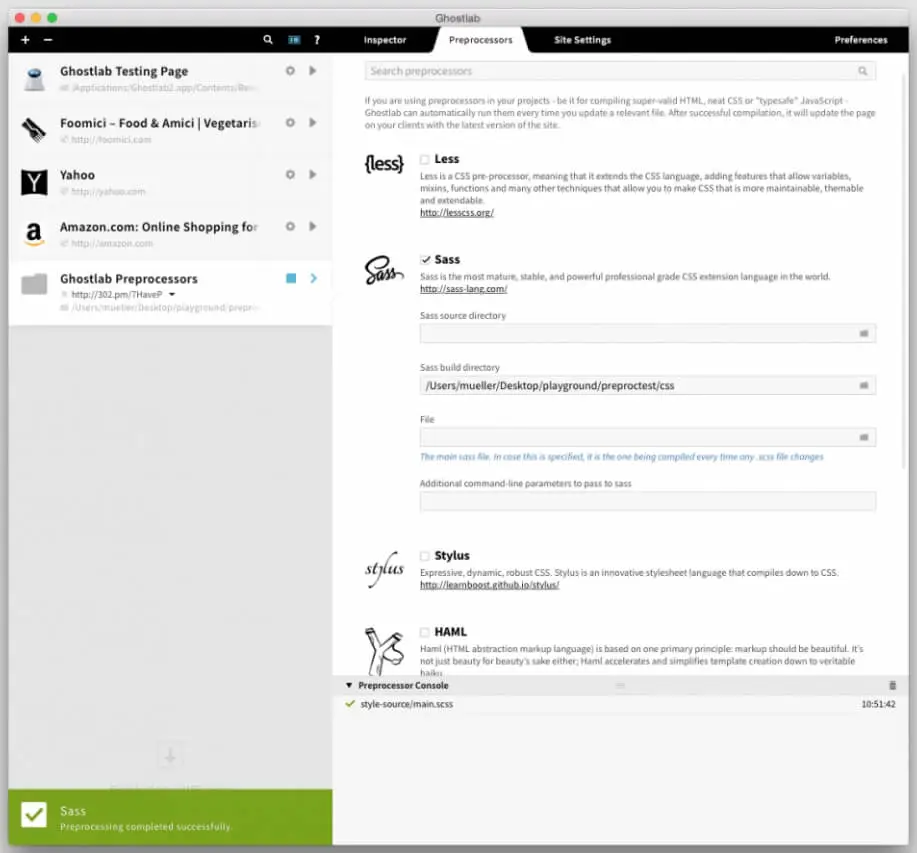Click the 10:51:42 console timestamp
The width and height of the screenshot is (917, 853).
(878, 704)
